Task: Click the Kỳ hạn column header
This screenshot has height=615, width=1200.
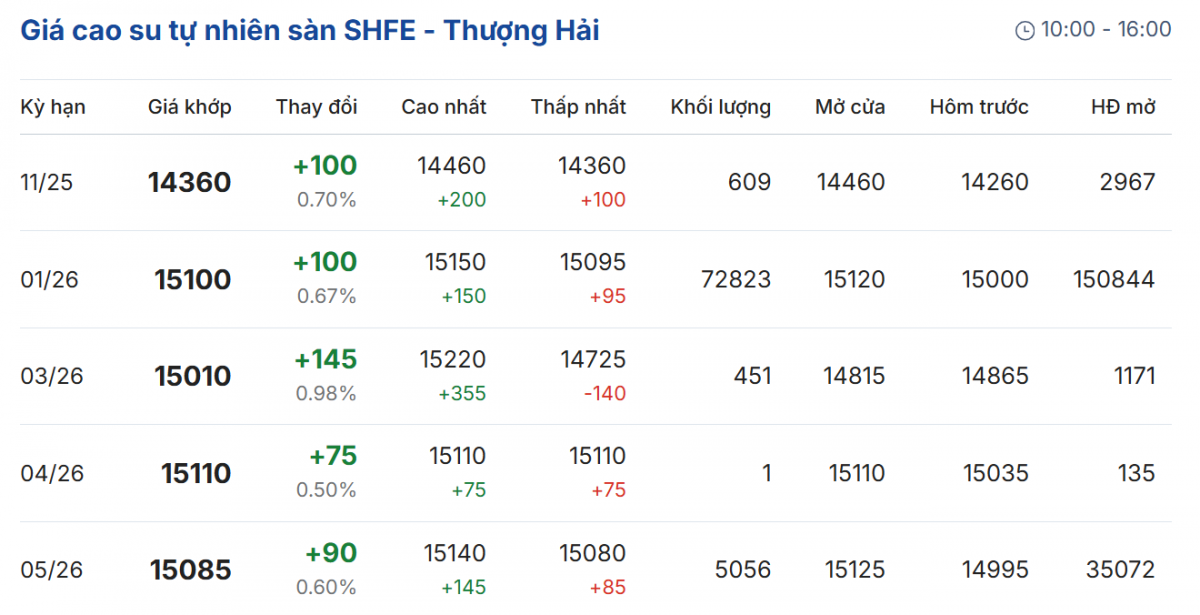Action: click(x=53, y=107)
